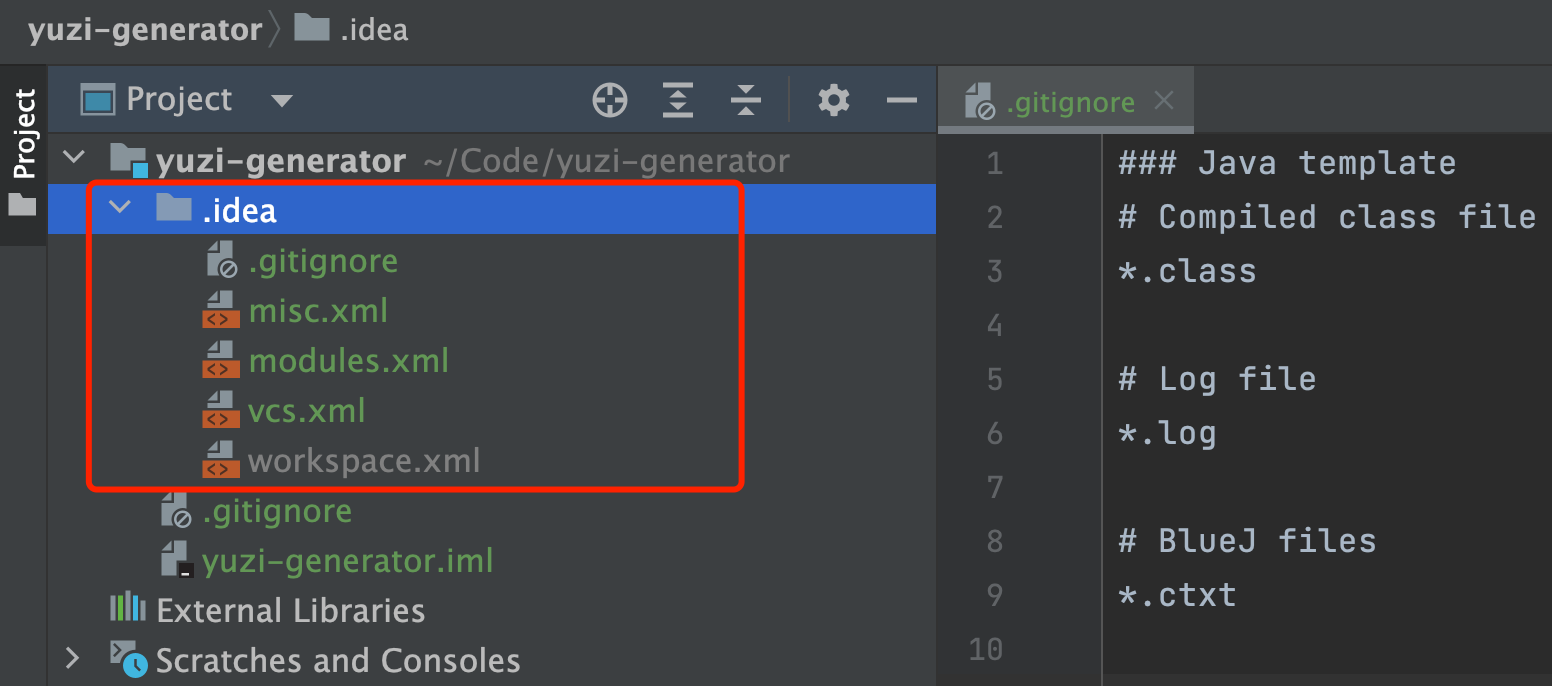Click the Select Opened File target icon
The image size is (1552, 686).
[610, 100]
